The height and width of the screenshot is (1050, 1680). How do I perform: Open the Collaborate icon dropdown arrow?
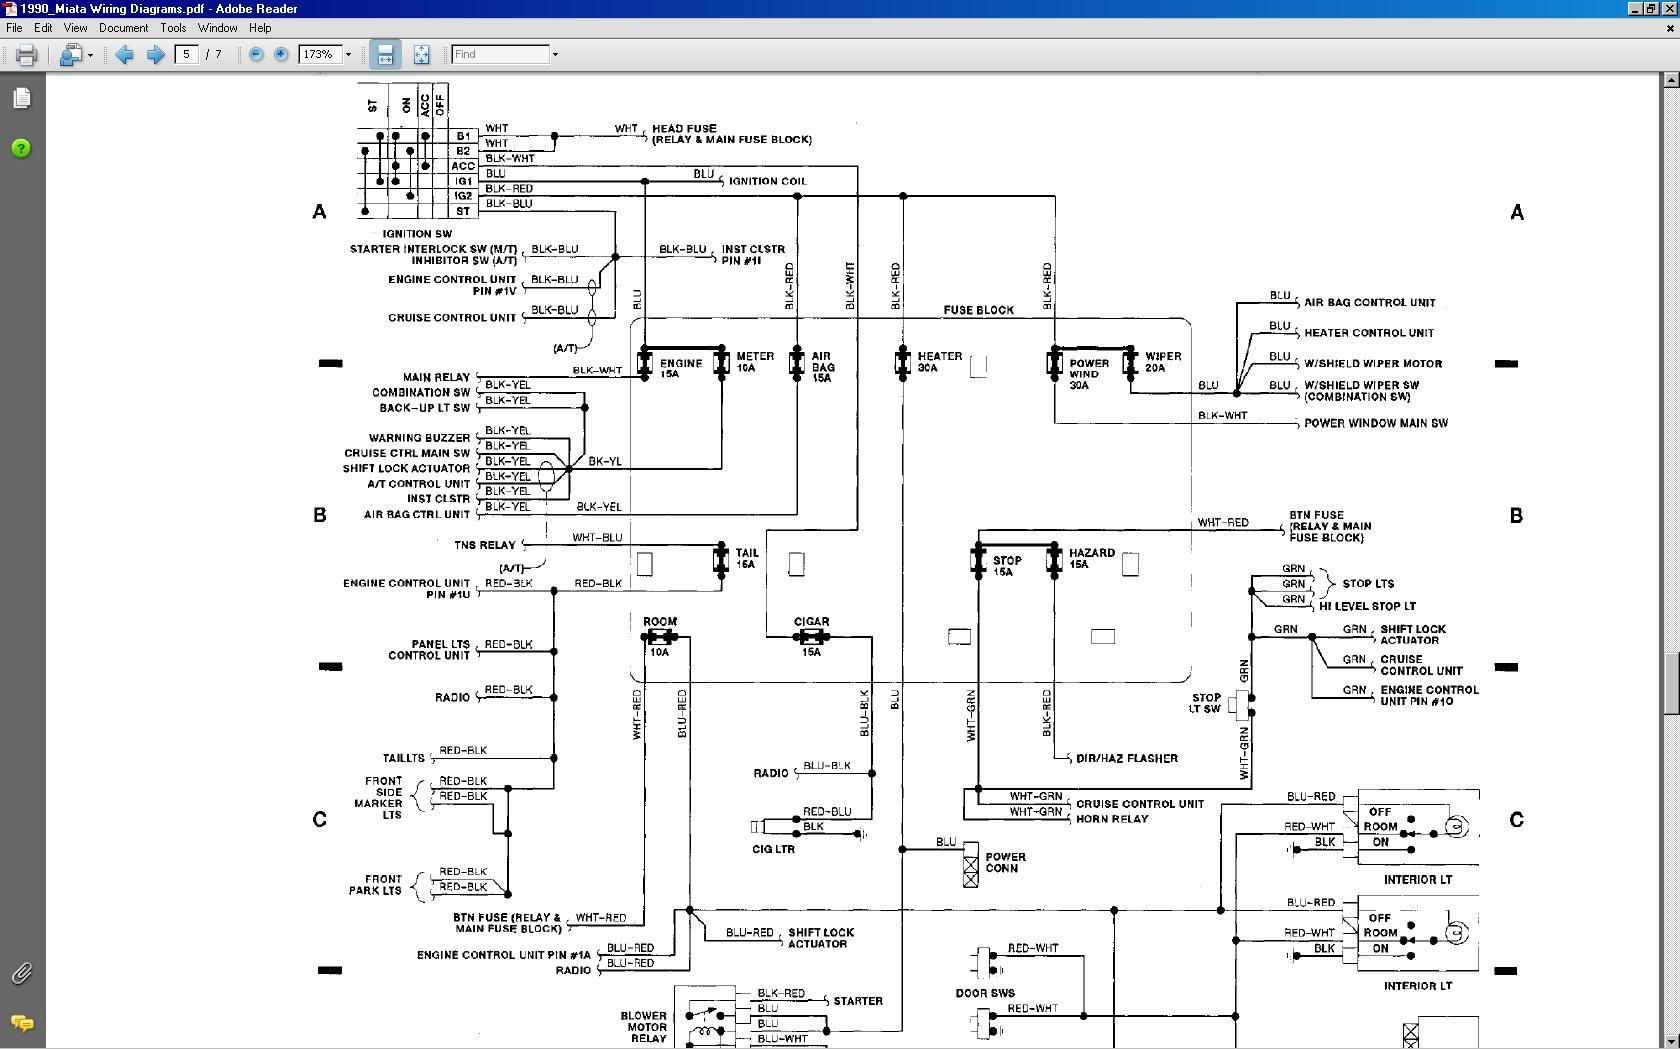point(90,55)
